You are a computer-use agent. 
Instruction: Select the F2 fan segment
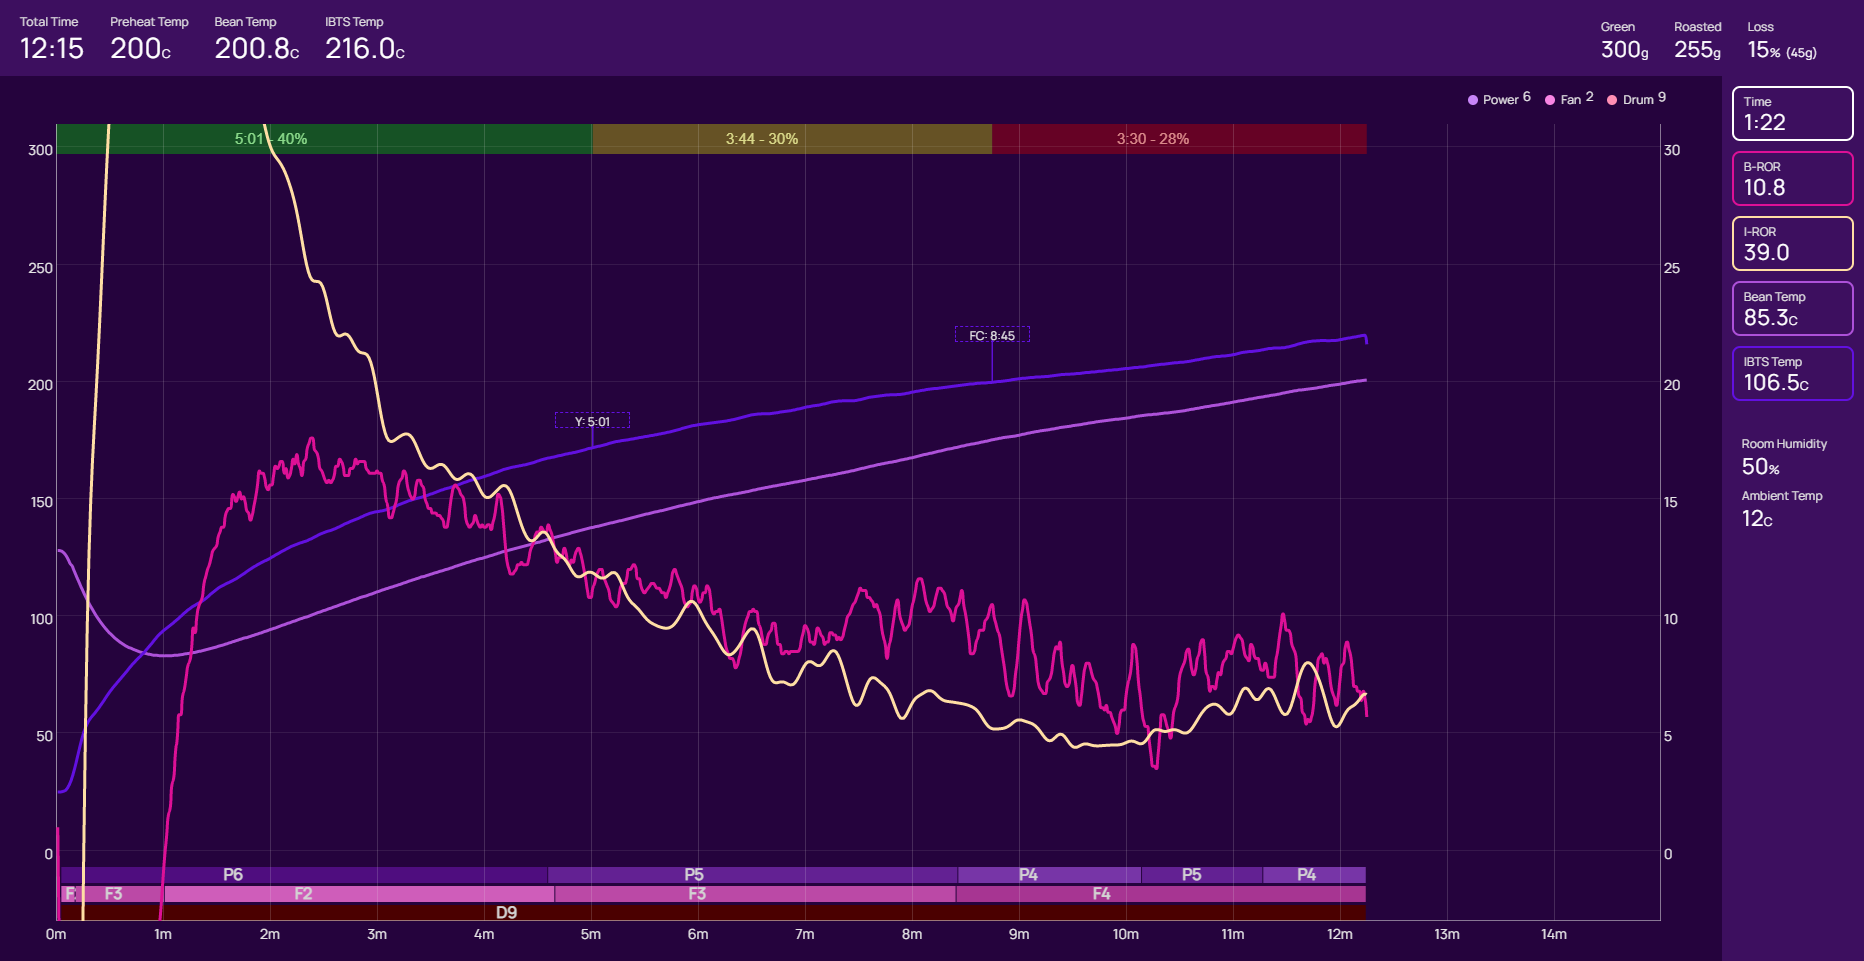358,894
